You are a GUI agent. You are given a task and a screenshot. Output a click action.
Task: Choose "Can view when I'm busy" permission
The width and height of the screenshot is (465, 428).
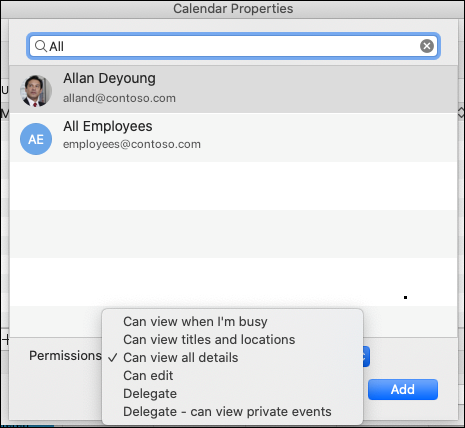195,322
